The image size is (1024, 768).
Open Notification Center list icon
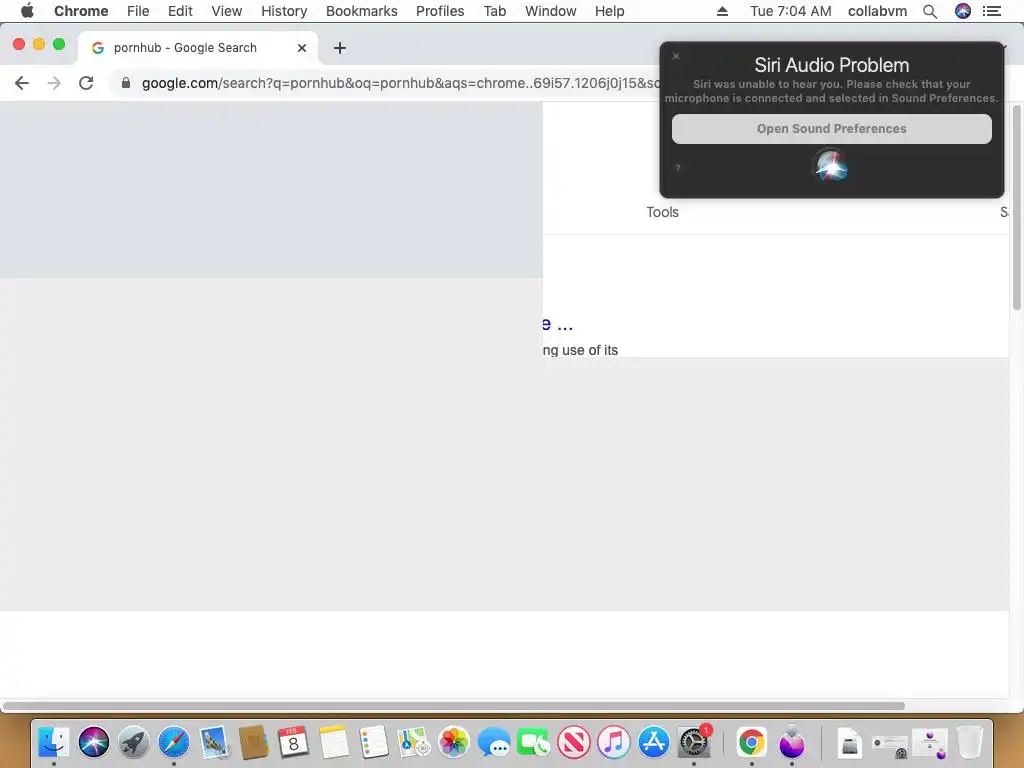pos(991,11)
